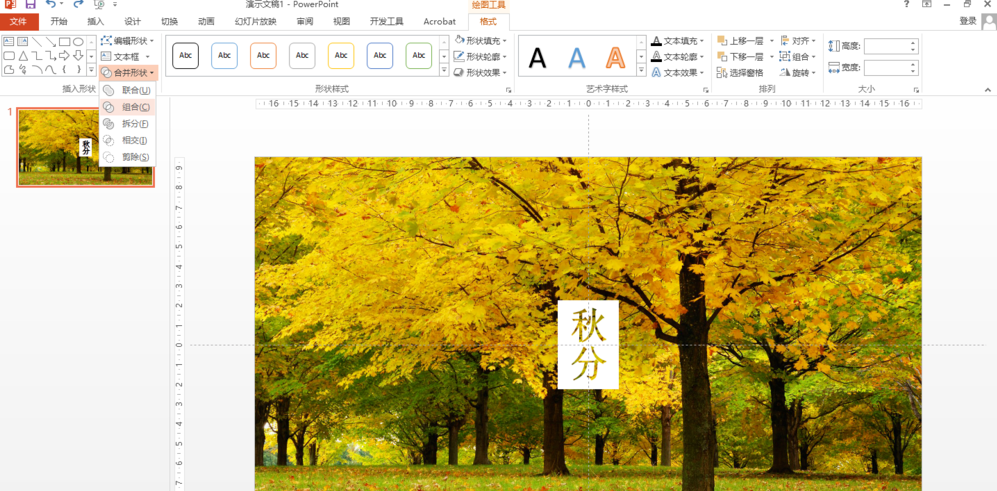Open the 组合 group dropdown in arrange
Image resolution: width=997 pixels, height=491 pixels.
pos(797,57)
